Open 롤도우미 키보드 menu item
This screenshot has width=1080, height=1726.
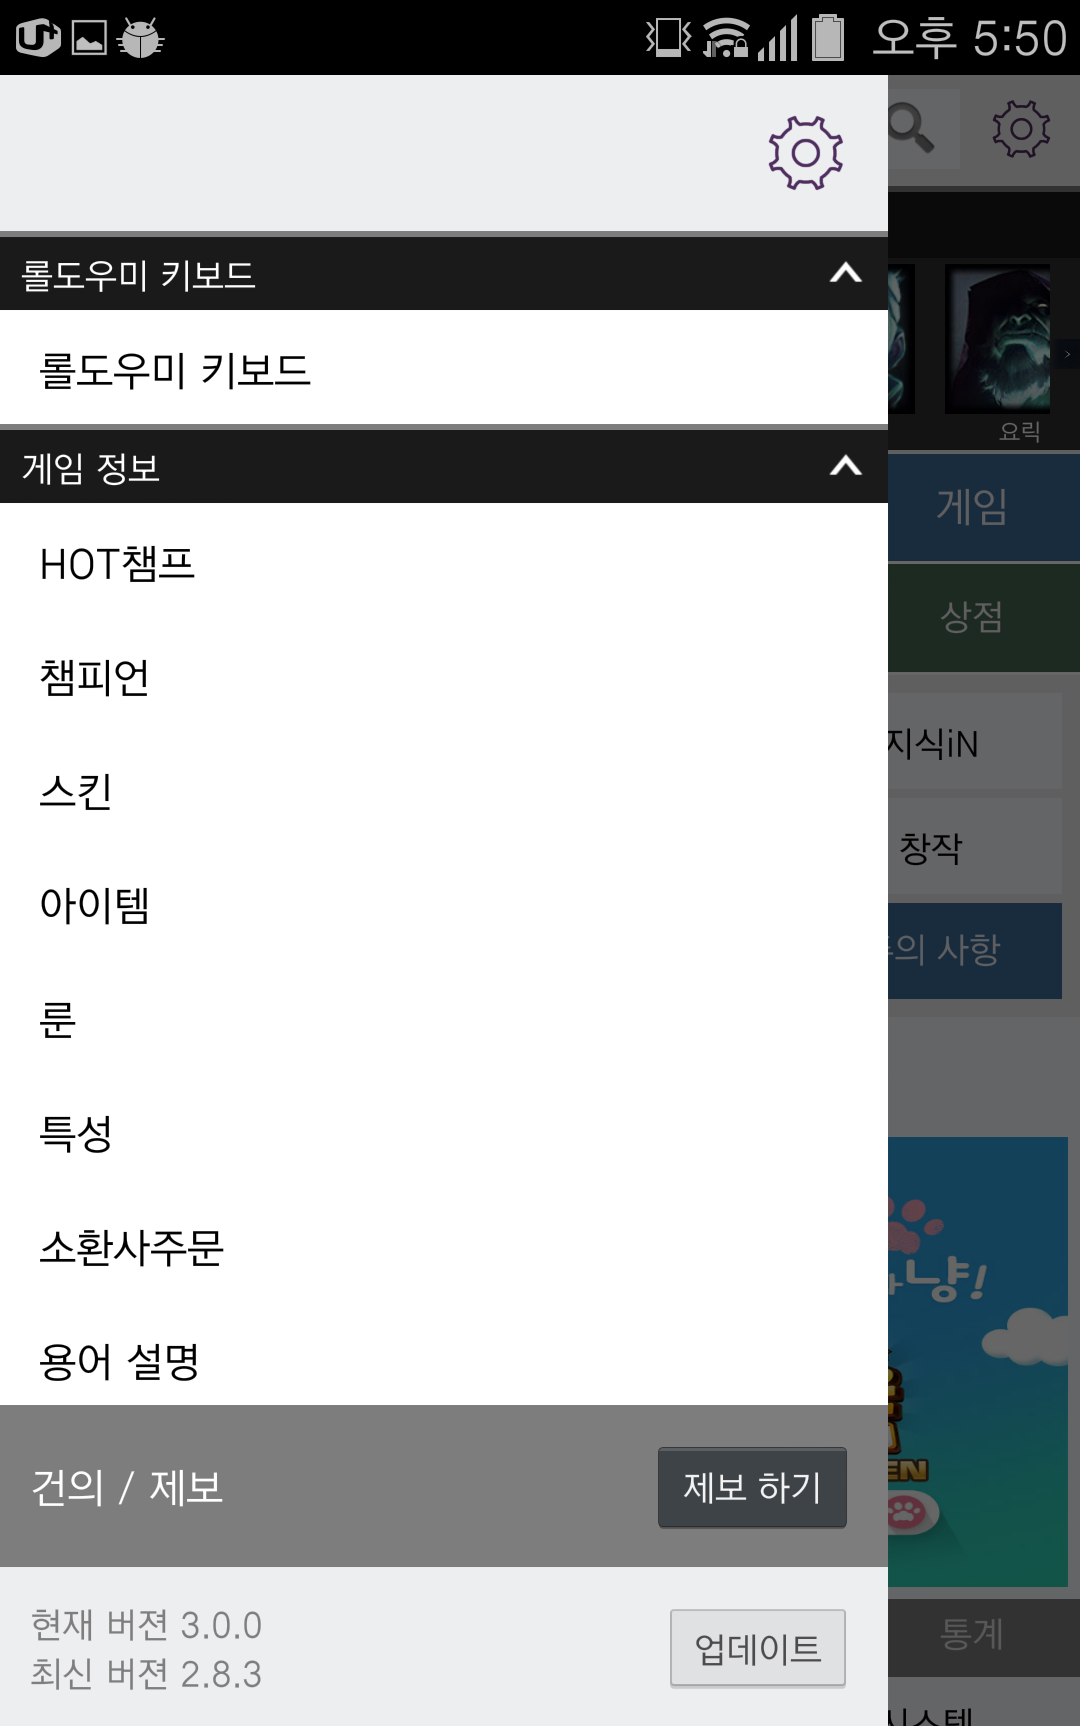(x=444, y=369)
